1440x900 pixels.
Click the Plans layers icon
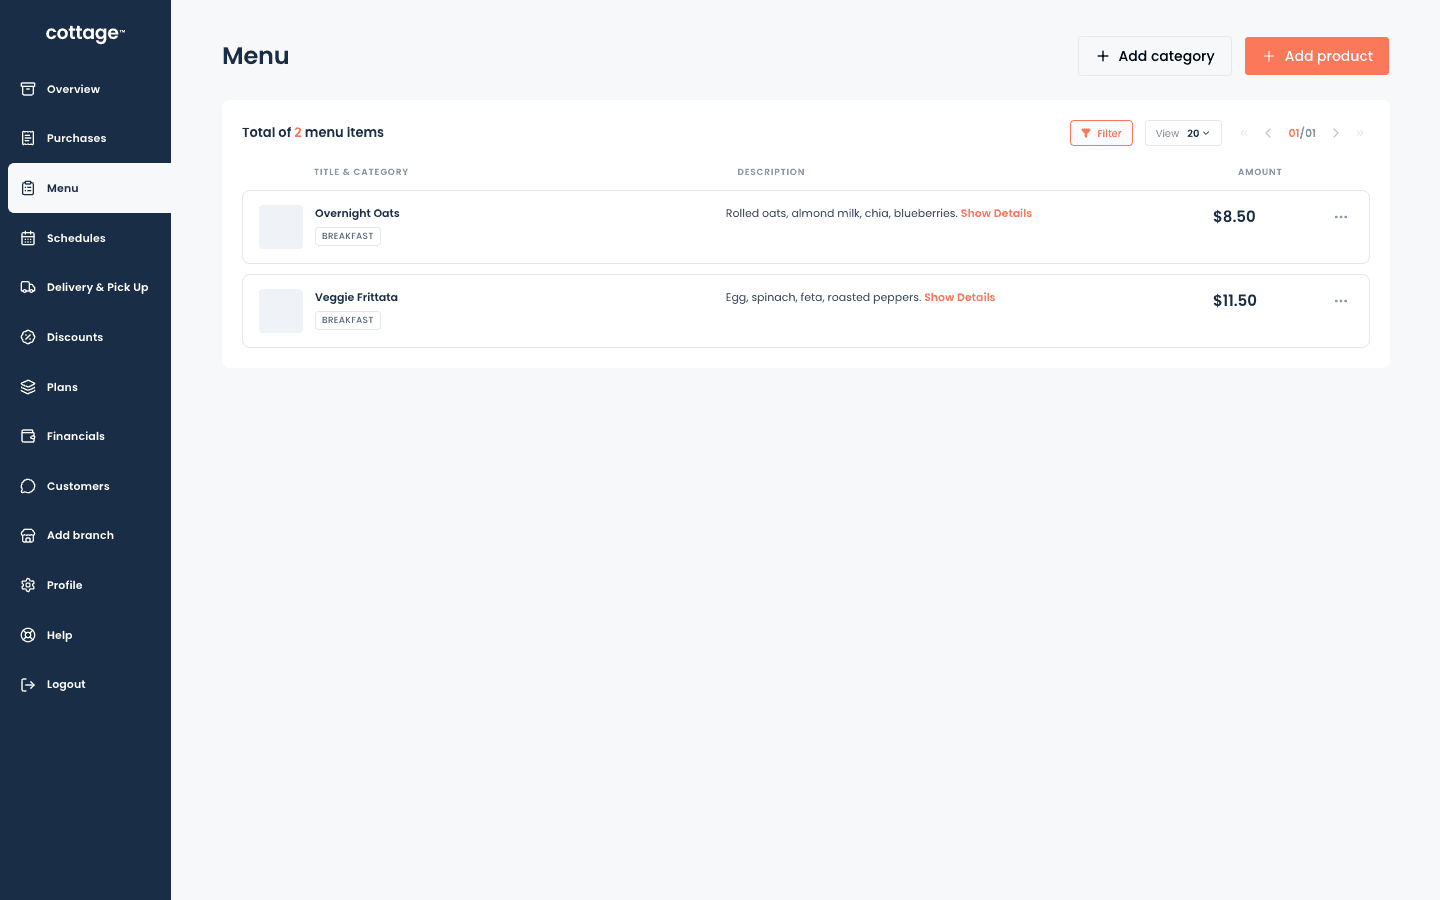tap(28, 387)
